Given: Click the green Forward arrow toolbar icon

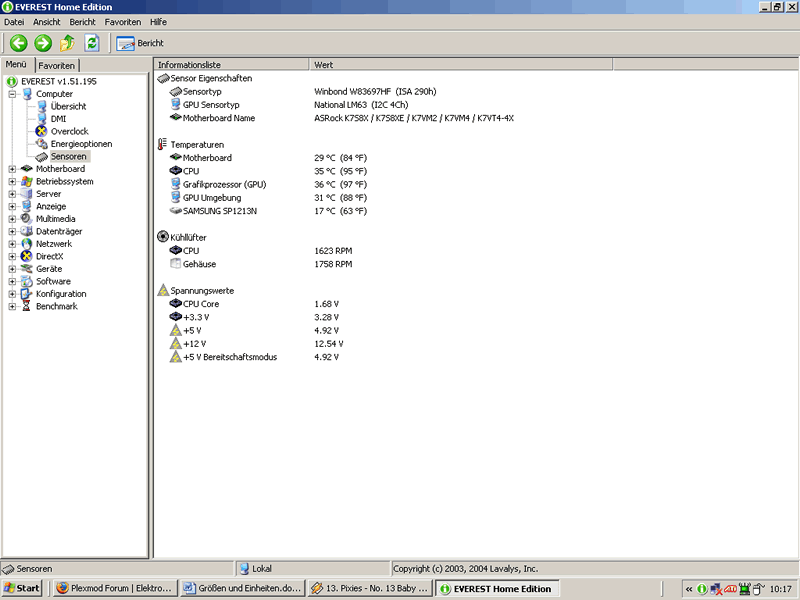Looking at the screenshot, I should click(43, 43).
